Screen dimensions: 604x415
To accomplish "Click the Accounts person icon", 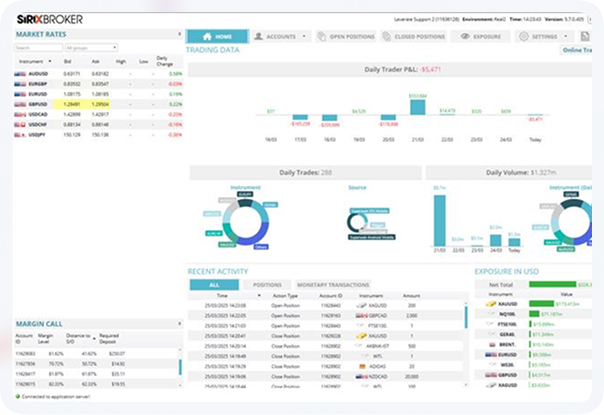I will click(258, 37).
